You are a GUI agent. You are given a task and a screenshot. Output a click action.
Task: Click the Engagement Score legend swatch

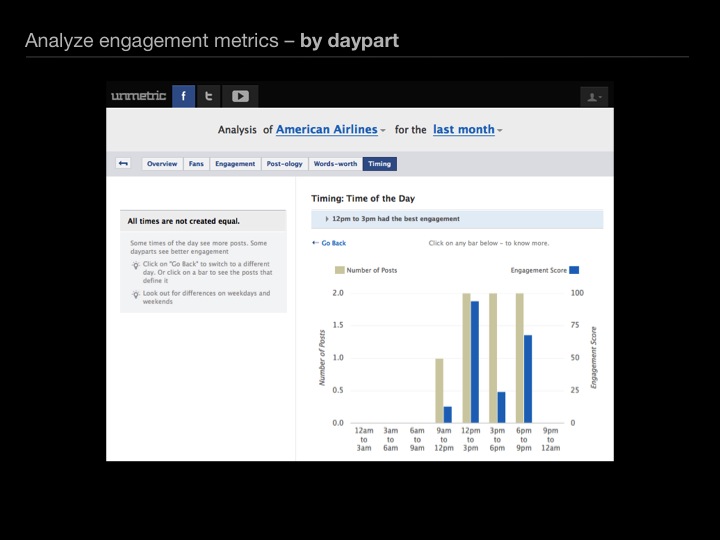pyautogui.click(x=574, y=270)
